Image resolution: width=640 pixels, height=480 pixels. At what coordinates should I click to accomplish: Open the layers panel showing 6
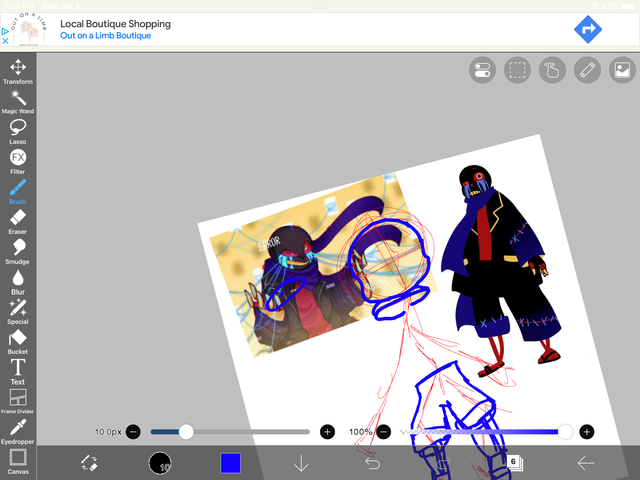tap(514, 462)
